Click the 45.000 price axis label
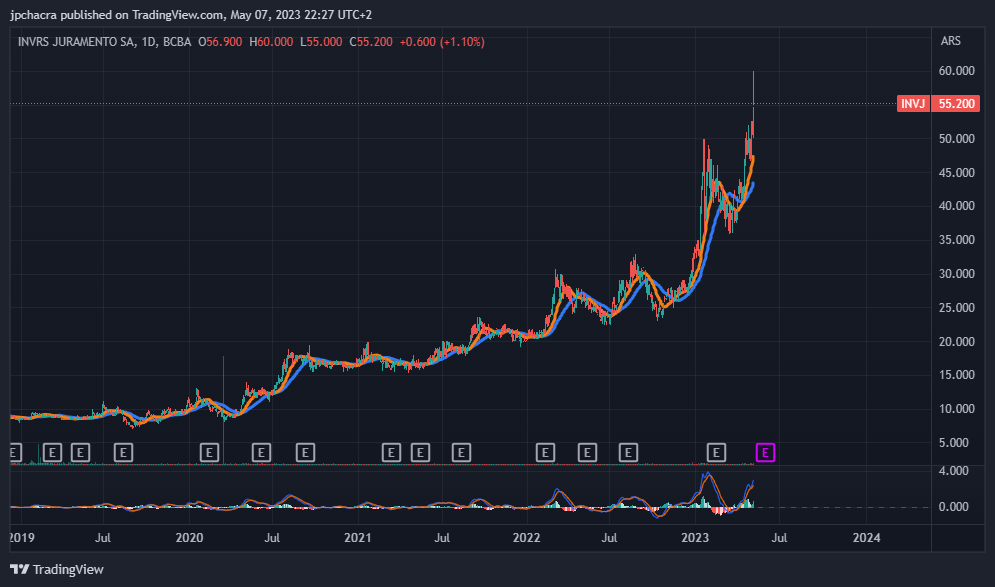 tap(956, 173)
